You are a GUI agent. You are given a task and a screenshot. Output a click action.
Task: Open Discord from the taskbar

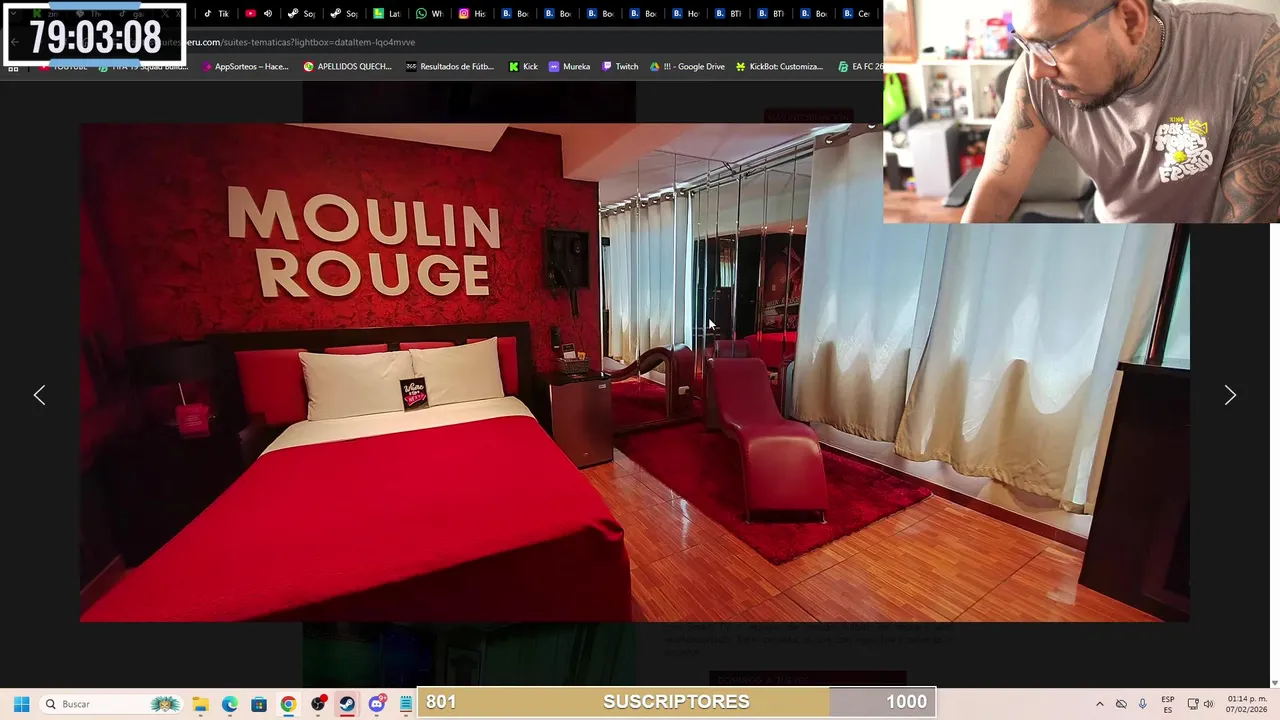tap(377, 704)
